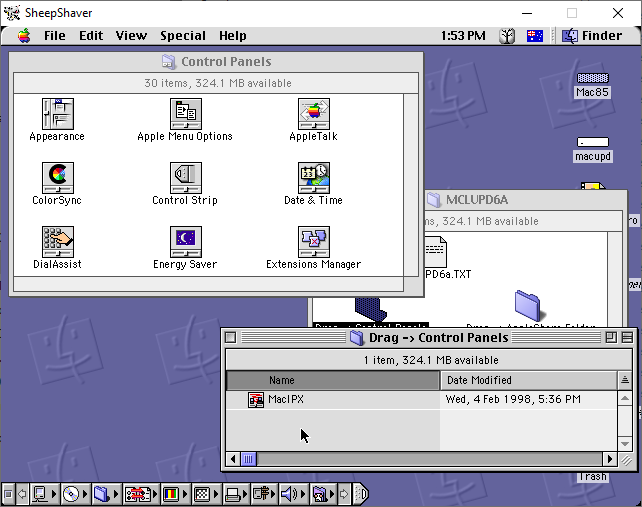Image resolution: width=642 pixels, height=507 pixels.
Task: Click the Trash label on the desktop
Action: pyautogui.click(x=592, y=477)
